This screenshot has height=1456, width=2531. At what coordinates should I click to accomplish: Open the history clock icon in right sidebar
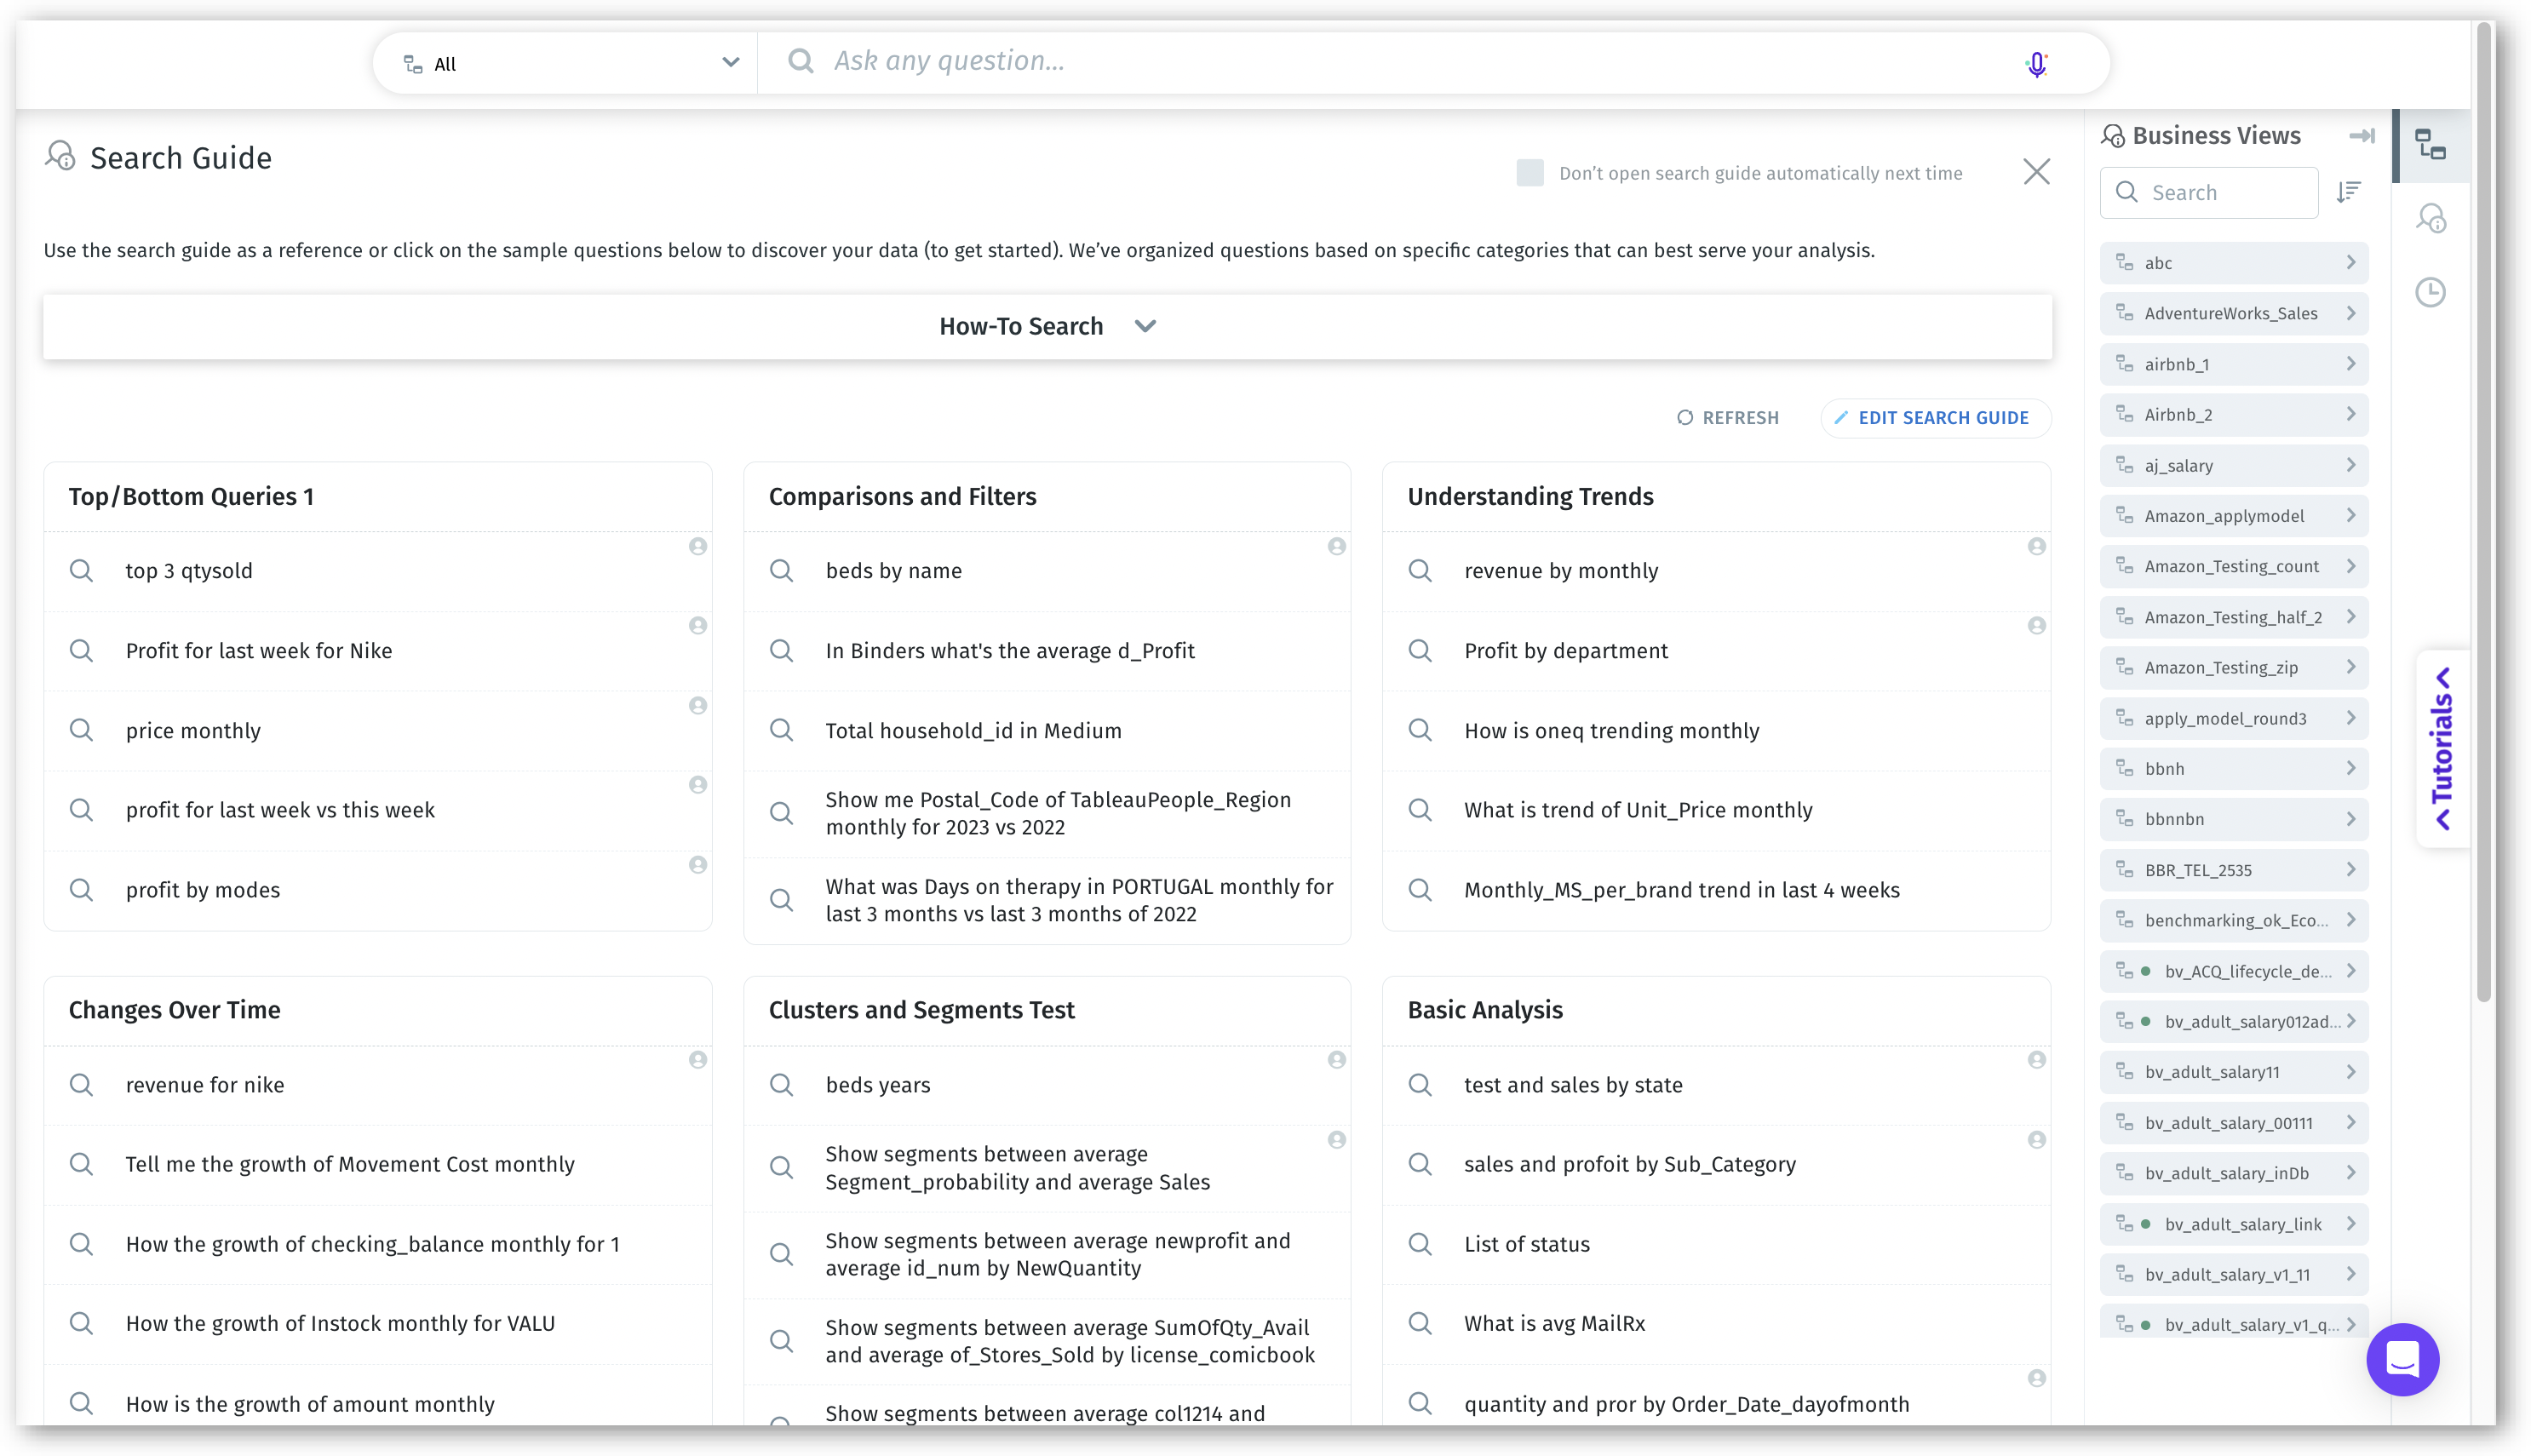coord(2430,292)
